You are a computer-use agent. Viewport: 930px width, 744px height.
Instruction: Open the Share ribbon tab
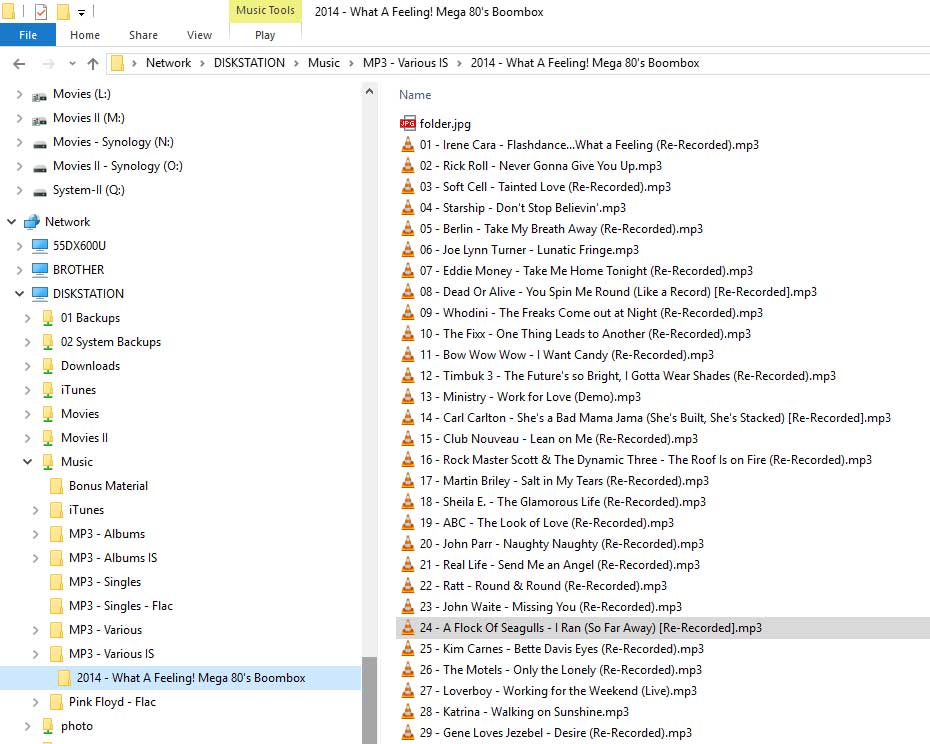pyautogui.click(x=144, y=35)
